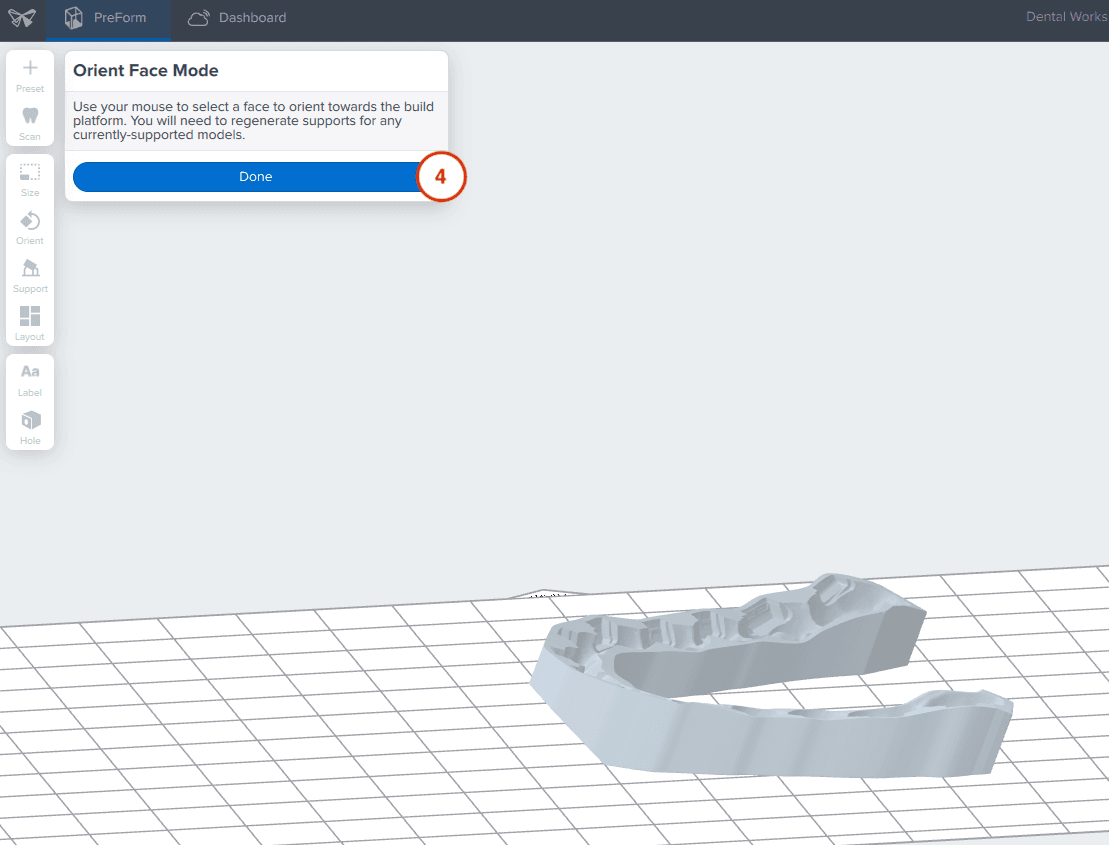Open the Dashboard tab
1109x845 pixels.
(238, 18)
